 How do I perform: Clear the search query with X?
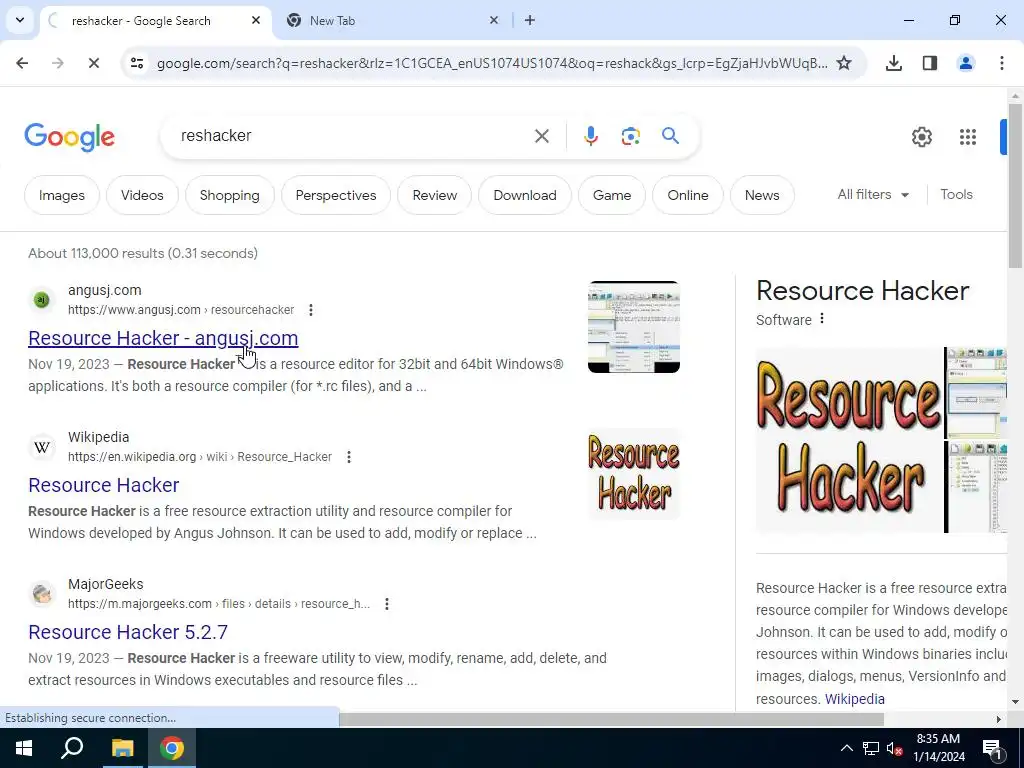click(541, 136)
